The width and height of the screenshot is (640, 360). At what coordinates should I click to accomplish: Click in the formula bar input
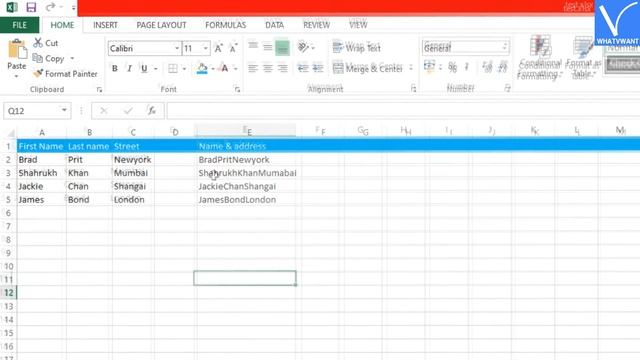[403, 111]
